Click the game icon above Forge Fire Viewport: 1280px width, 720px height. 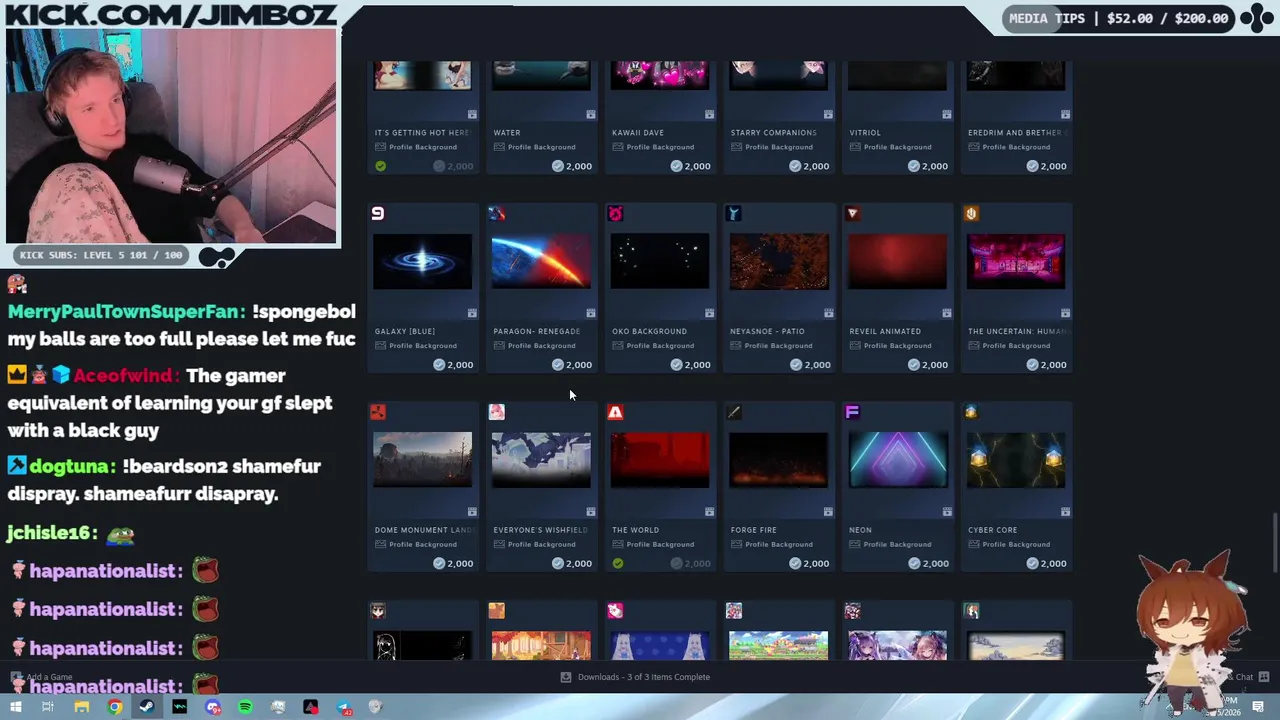(734, 412)
